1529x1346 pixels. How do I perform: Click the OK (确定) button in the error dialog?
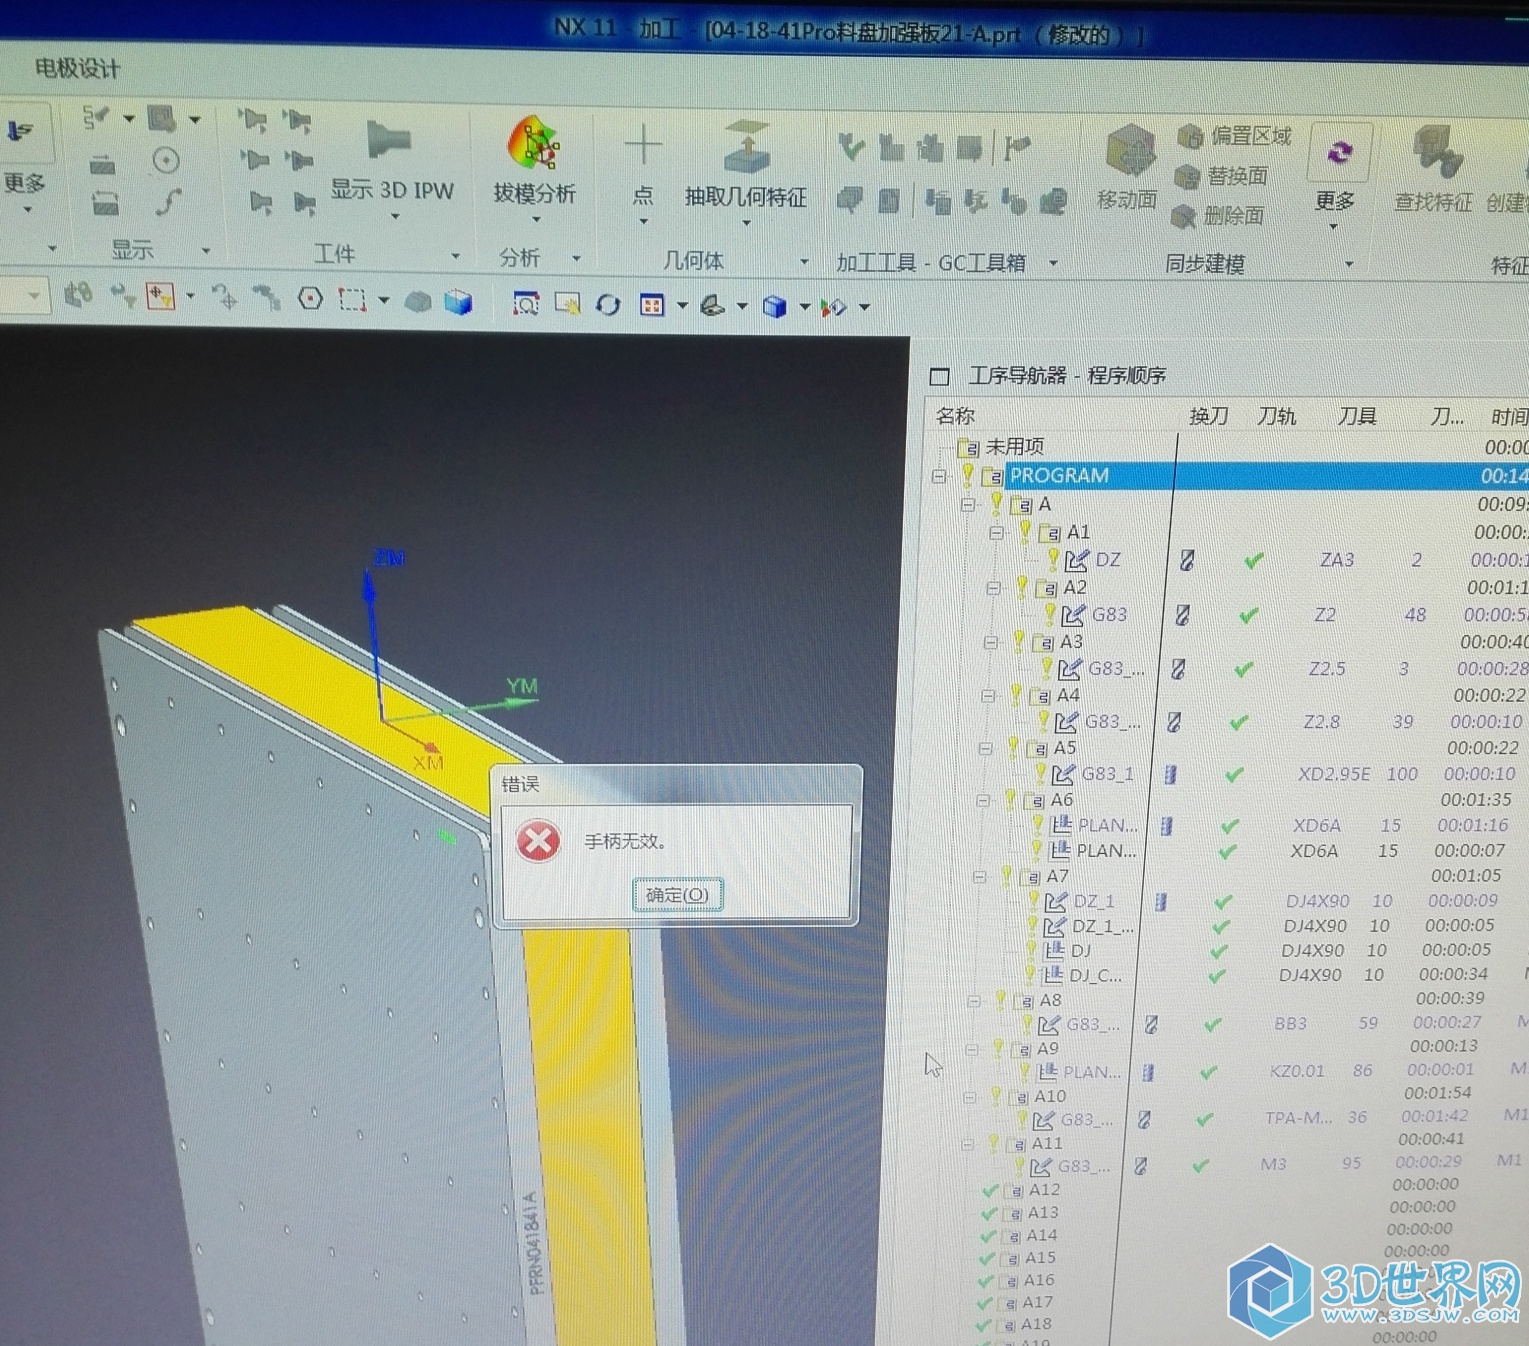[x=677, y=894]
